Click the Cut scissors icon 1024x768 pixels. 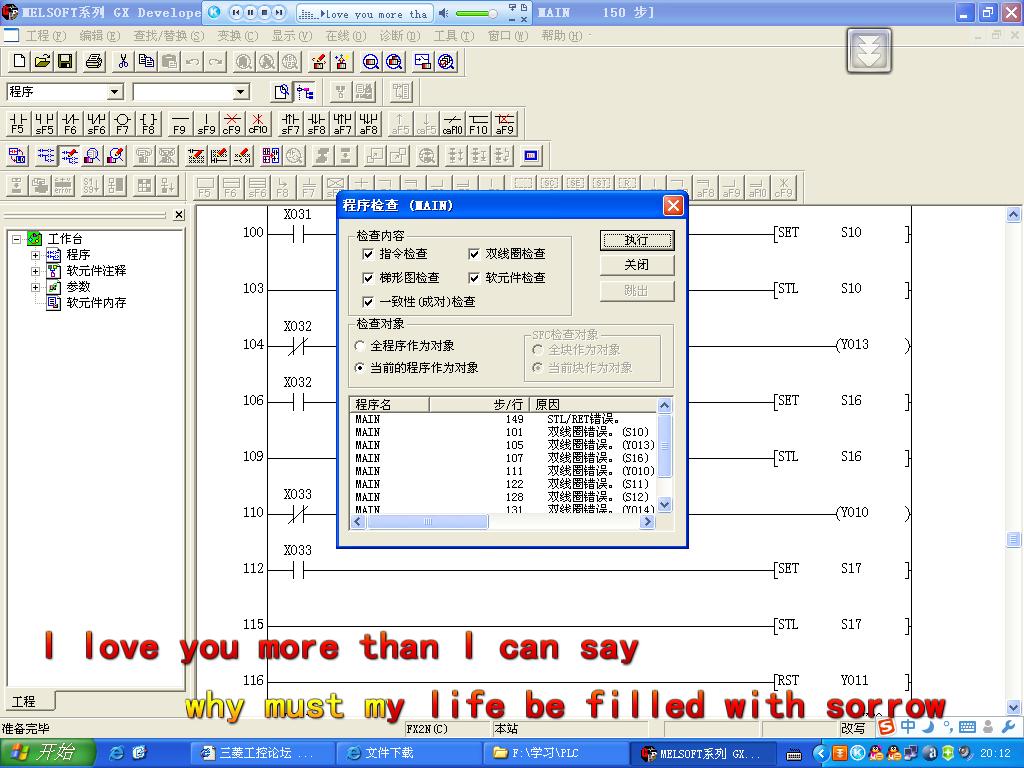pyautogui.click(x=122, y=61)
